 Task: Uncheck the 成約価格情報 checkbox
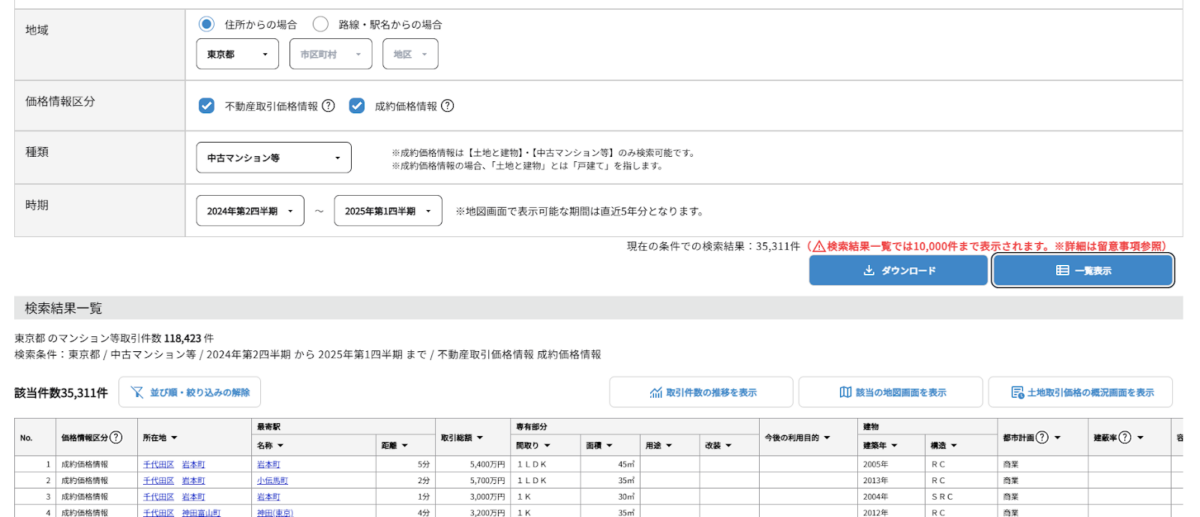pos(357,106)
